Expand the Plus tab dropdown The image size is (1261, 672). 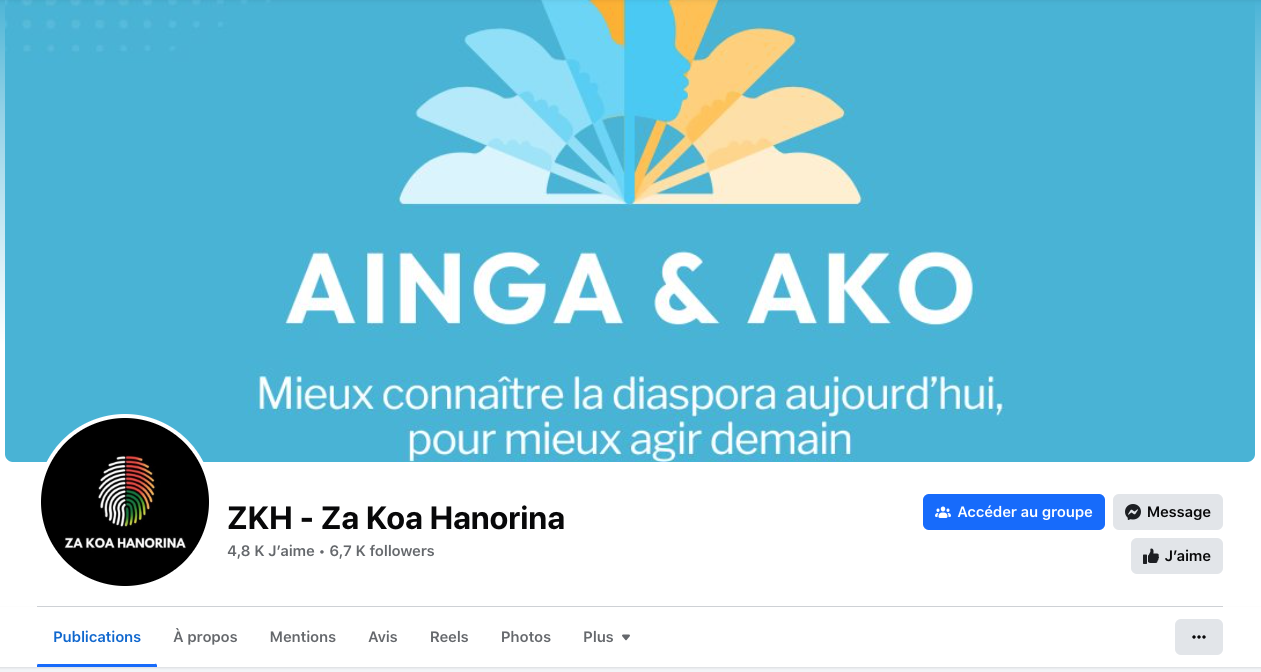tap(607, 637)
